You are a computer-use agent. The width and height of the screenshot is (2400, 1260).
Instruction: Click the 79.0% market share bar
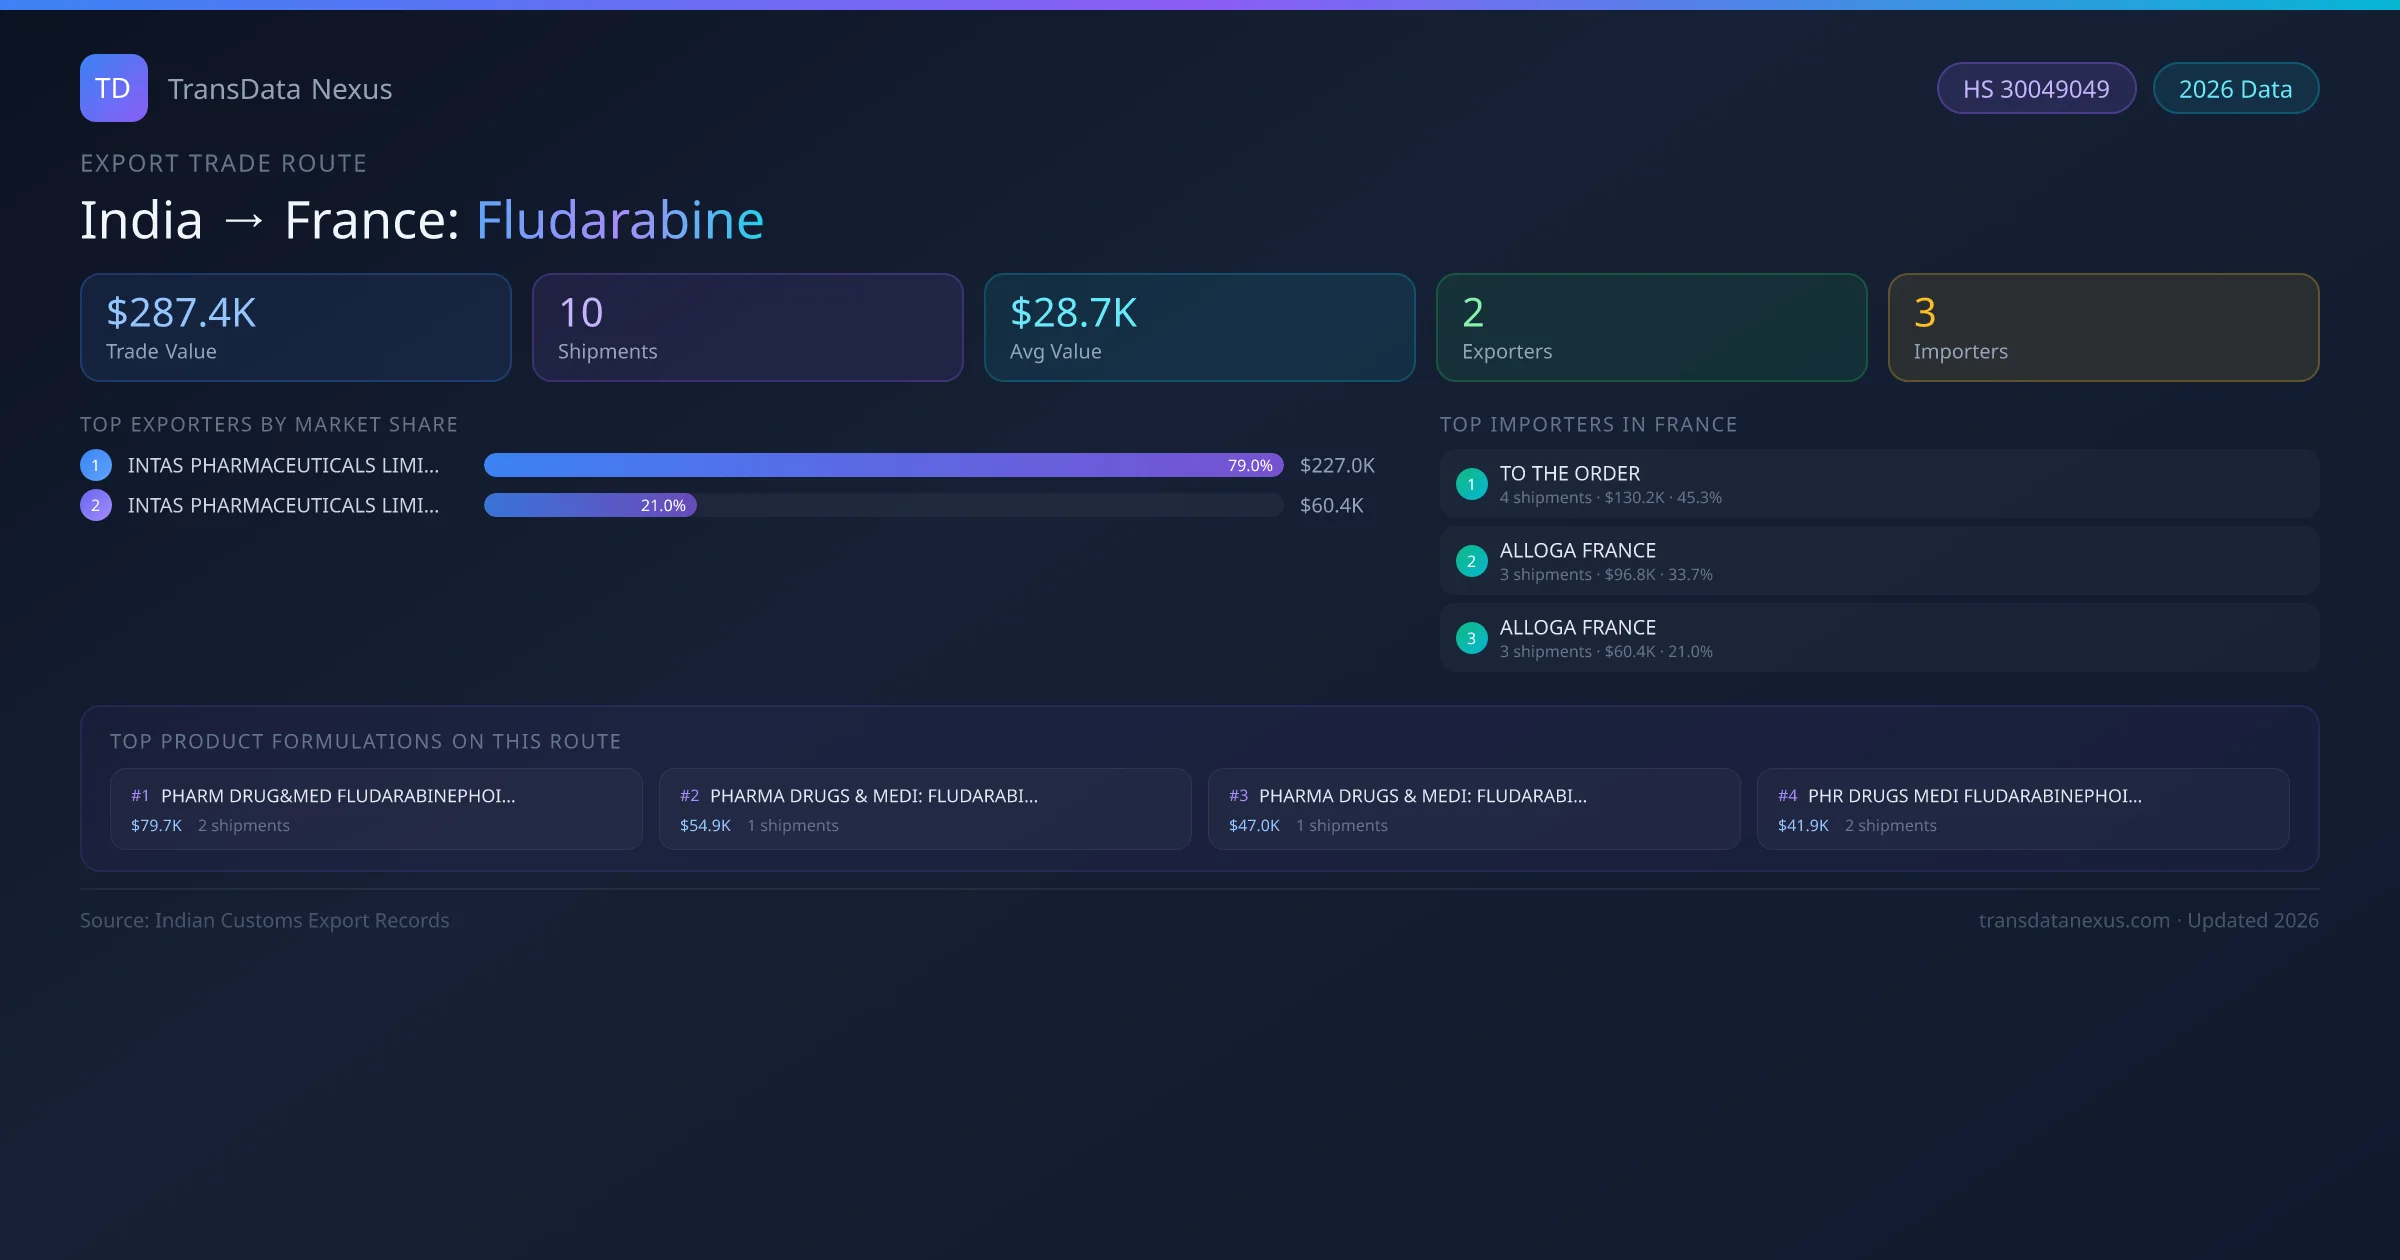tap(882, 465)
